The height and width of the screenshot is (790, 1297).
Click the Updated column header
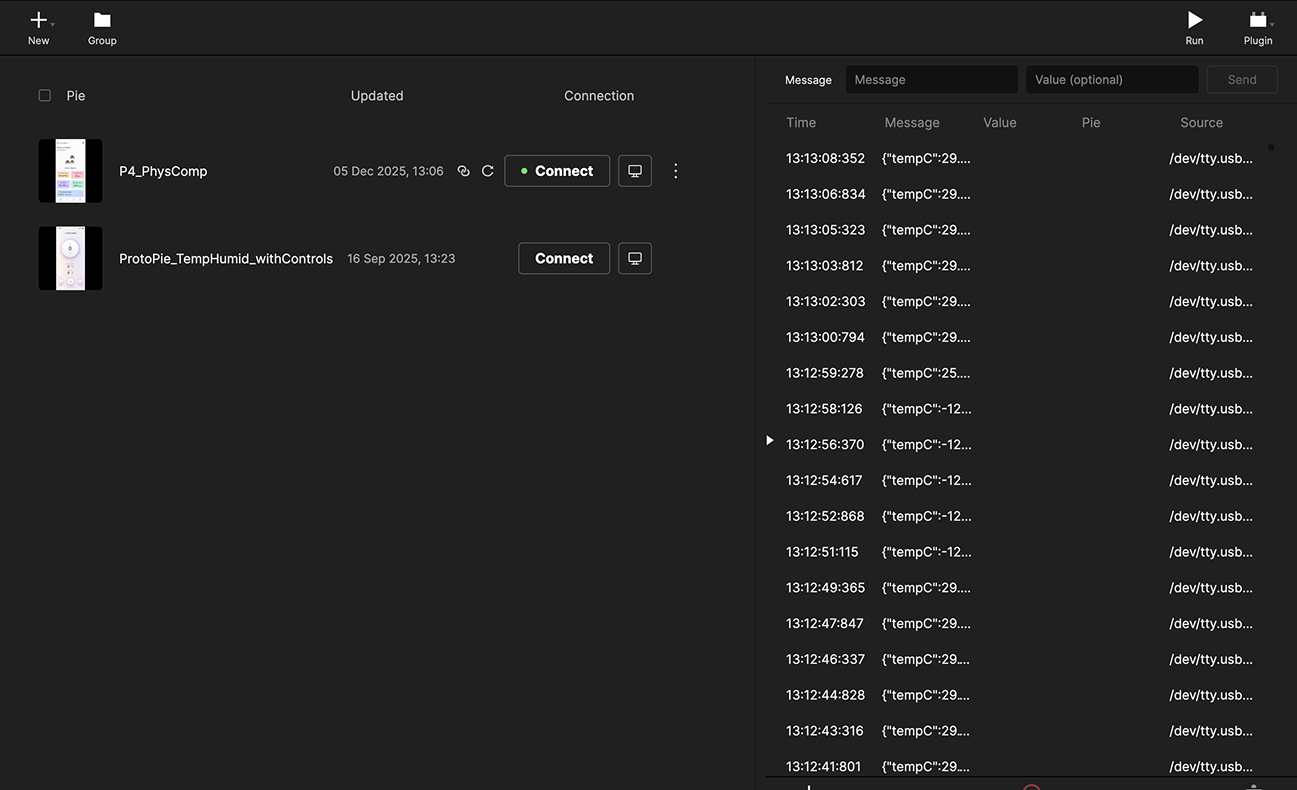(377, 95)
